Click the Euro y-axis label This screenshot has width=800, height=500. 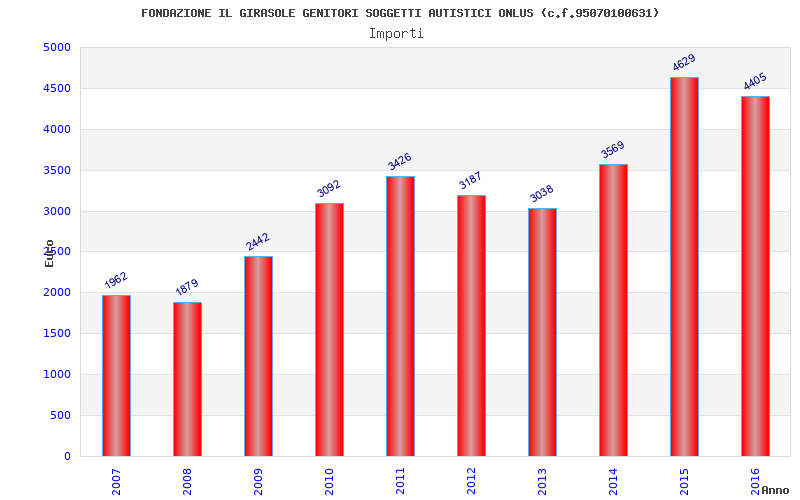click(49, 254)
